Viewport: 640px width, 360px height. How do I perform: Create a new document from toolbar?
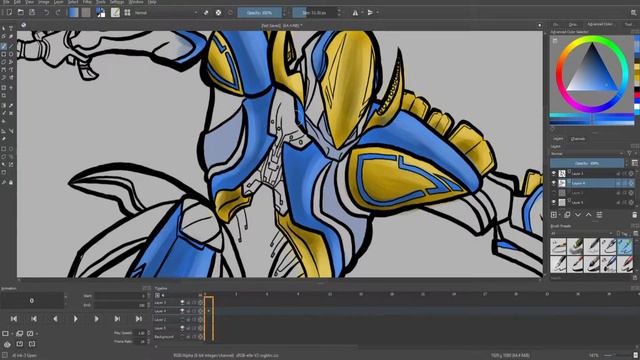click(x=9, y=13)
